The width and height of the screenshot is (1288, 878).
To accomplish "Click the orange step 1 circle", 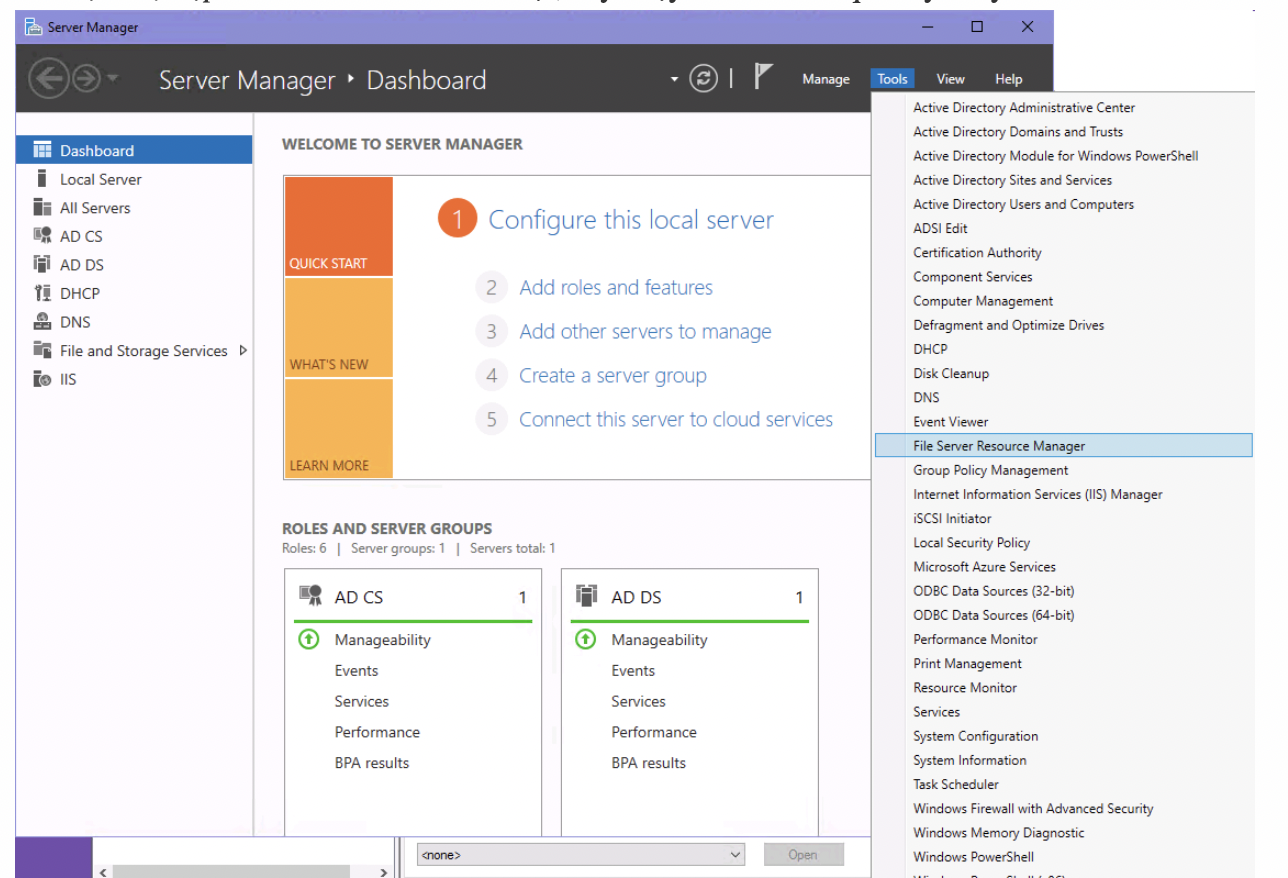I will point(458,219).
